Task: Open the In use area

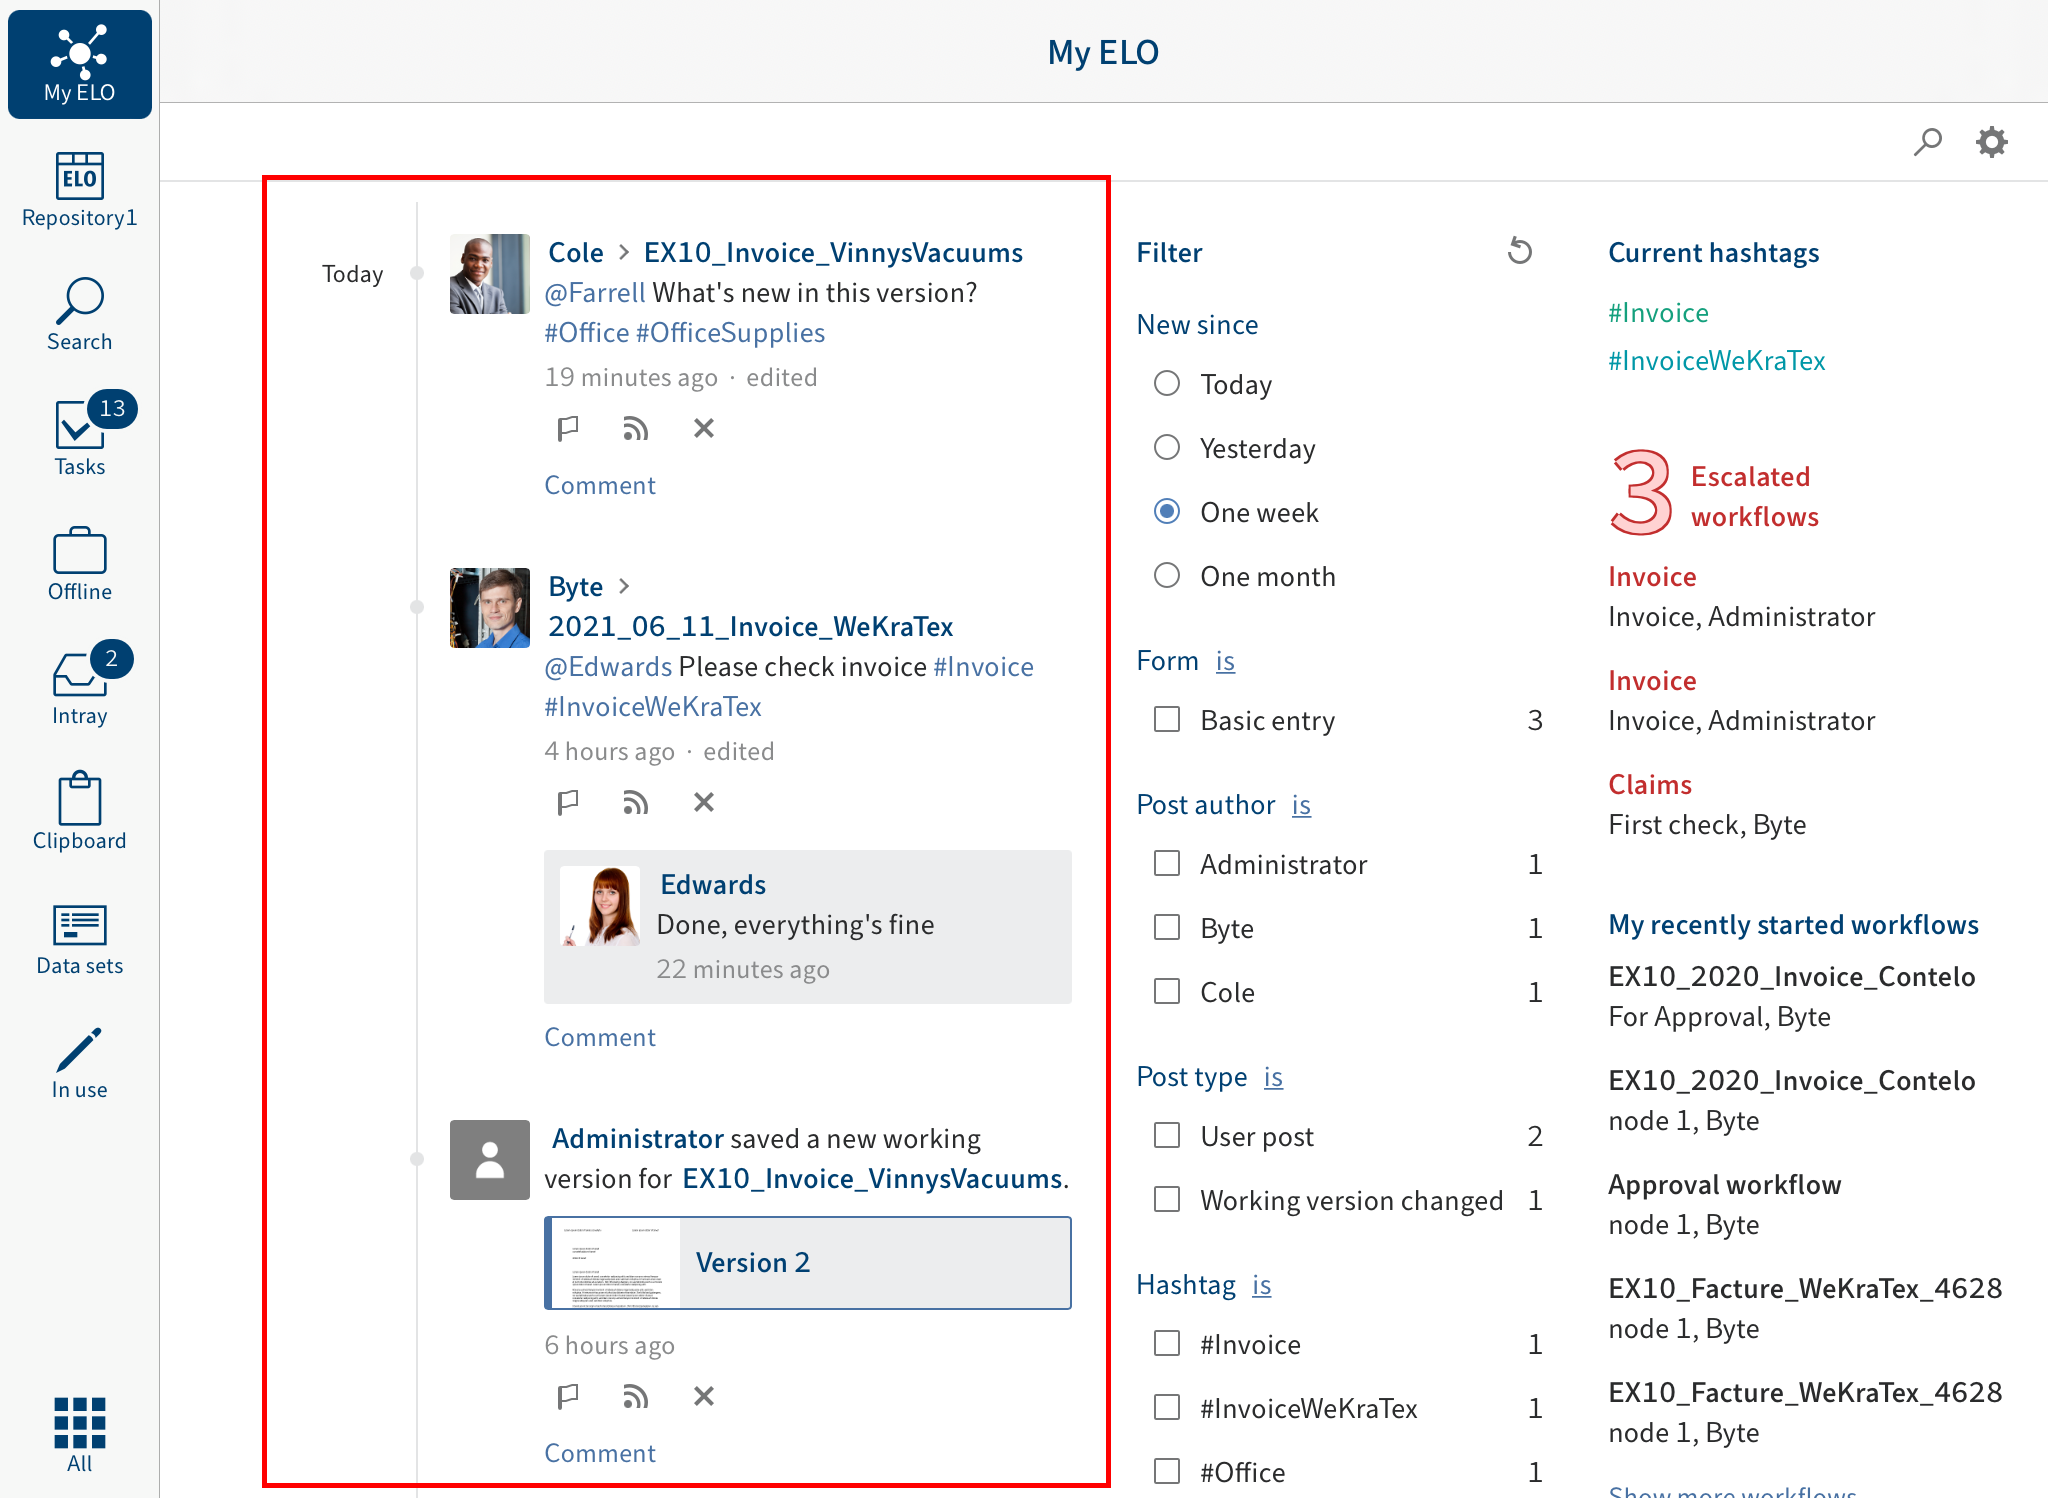Action: [x=80, y=1064]
